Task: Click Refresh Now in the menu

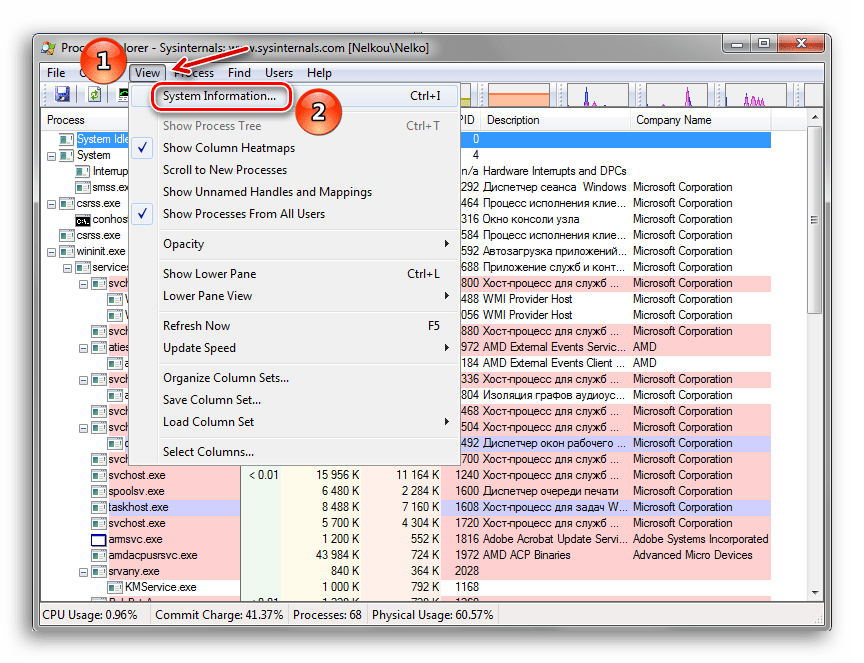Action: point(197,326)
